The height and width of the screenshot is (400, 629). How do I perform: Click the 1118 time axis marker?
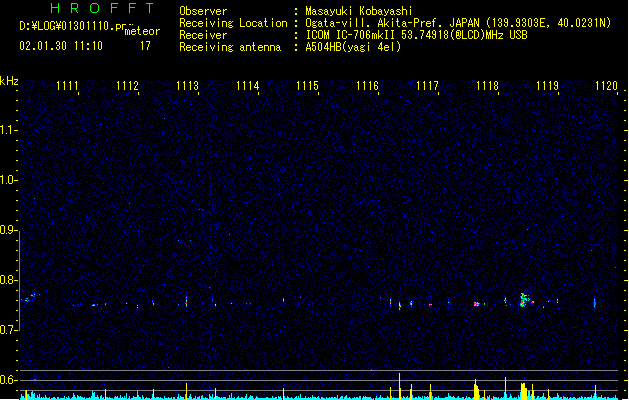click(x=487, y=86)
